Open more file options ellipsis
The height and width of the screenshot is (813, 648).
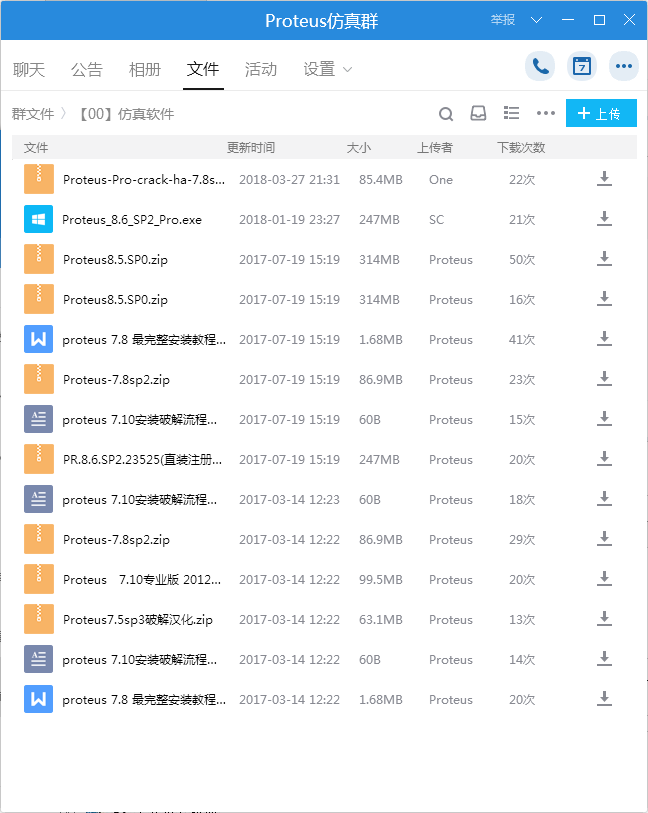tap(545, 113)
